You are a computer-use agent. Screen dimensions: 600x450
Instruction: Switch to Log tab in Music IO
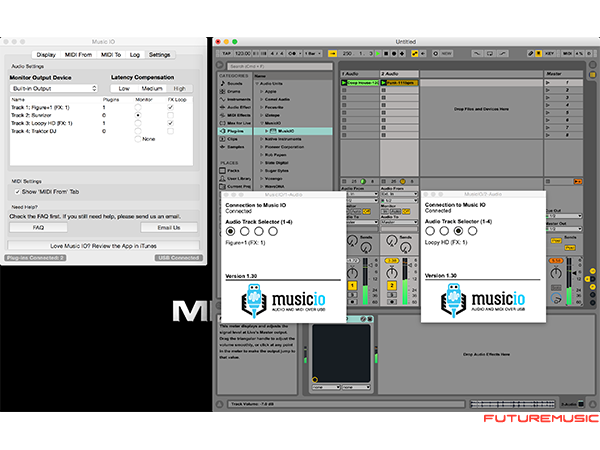(135, 55)
